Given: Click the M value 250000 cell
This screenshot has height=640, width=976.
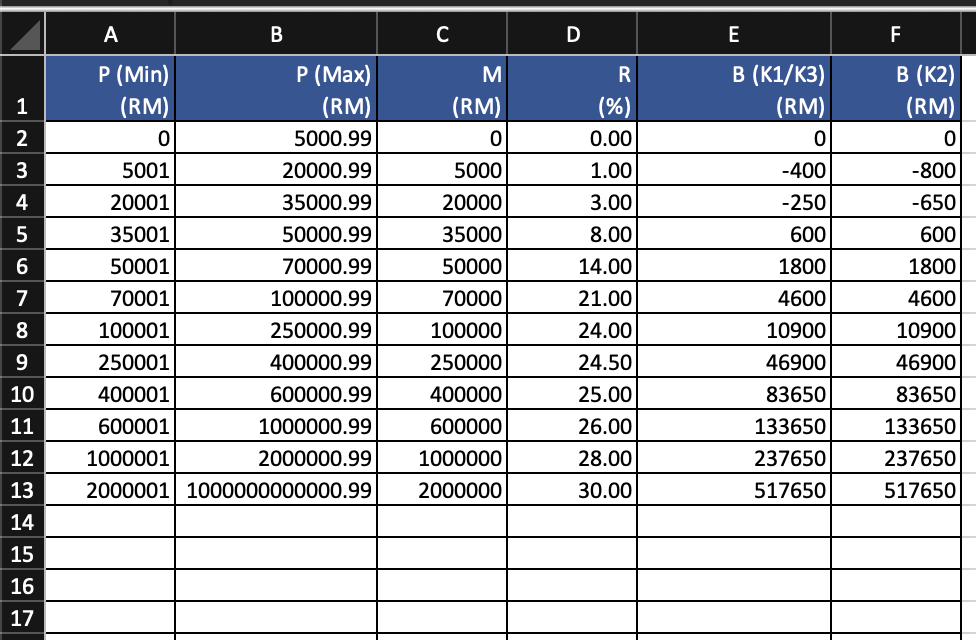Looking at the screenshot, I should (x=443, y=362).
